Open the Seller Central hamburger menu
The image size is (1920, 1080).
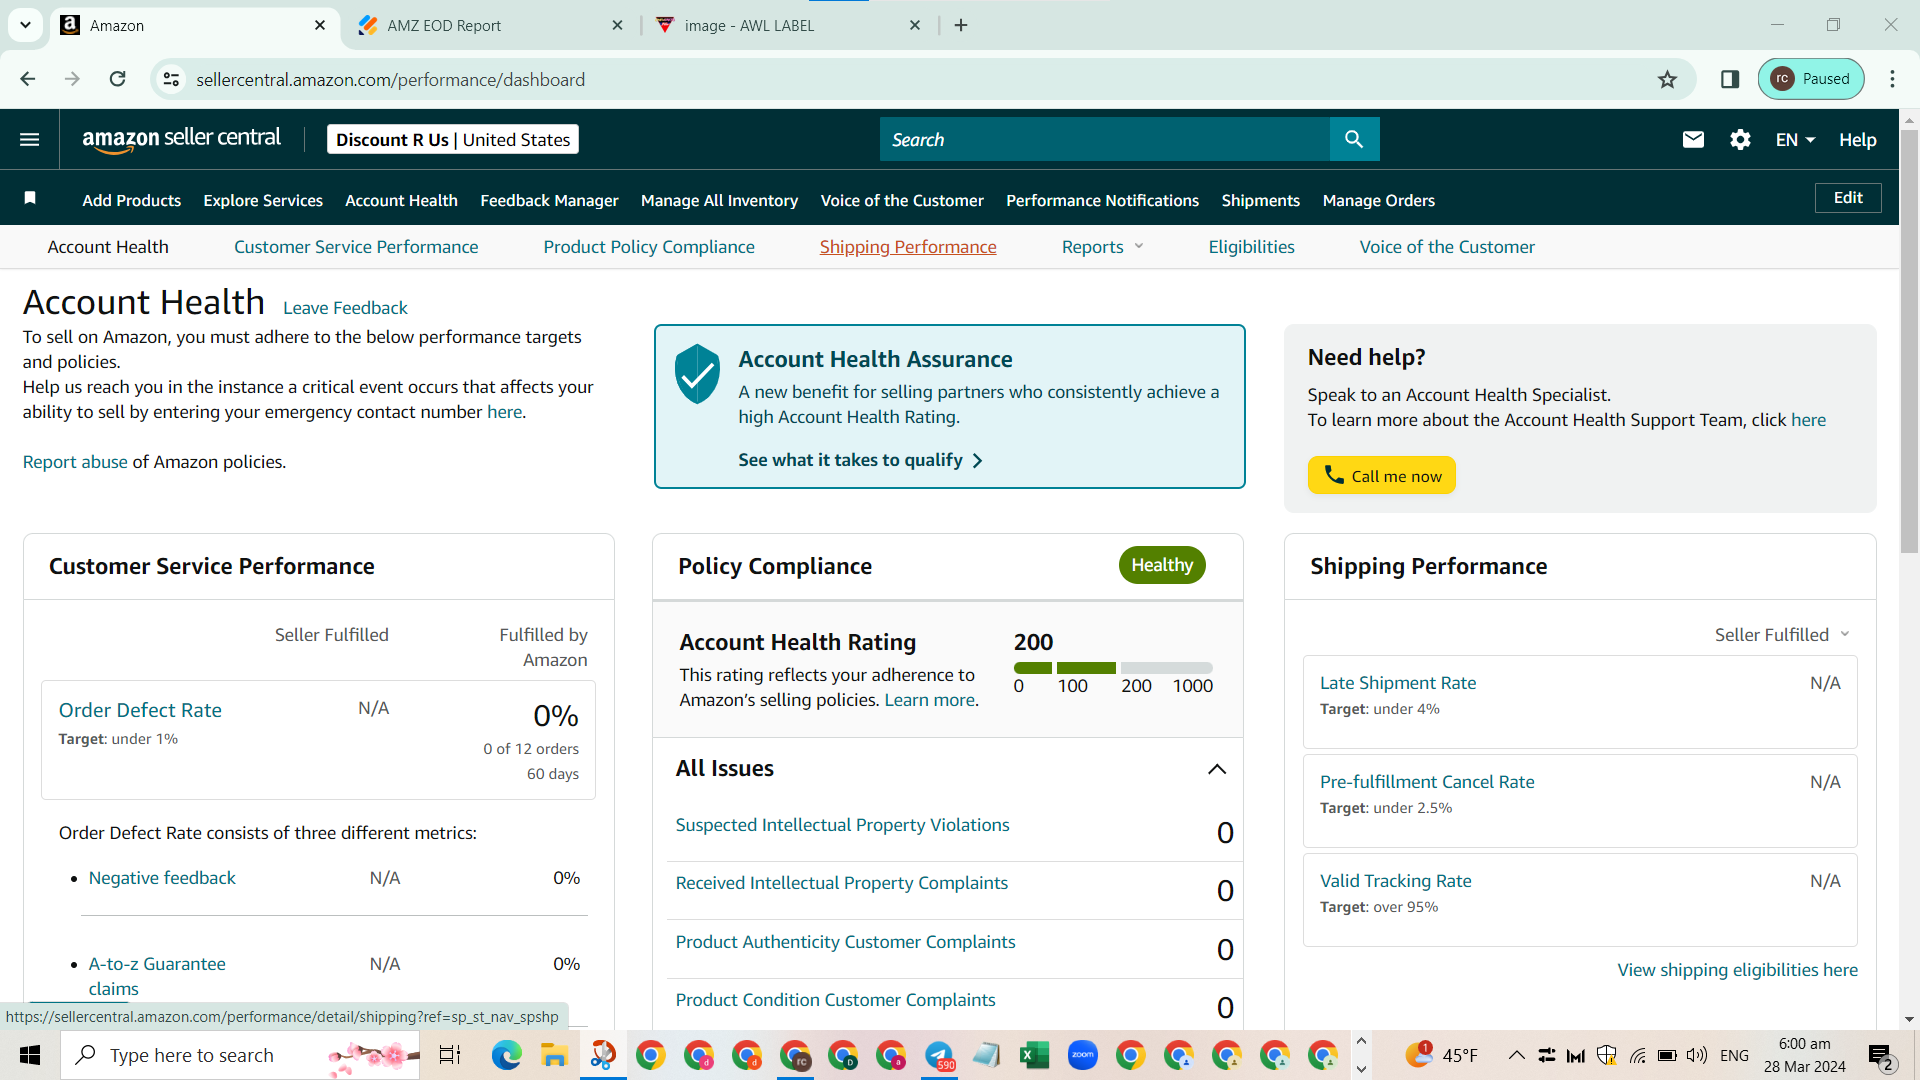[30, 140]
